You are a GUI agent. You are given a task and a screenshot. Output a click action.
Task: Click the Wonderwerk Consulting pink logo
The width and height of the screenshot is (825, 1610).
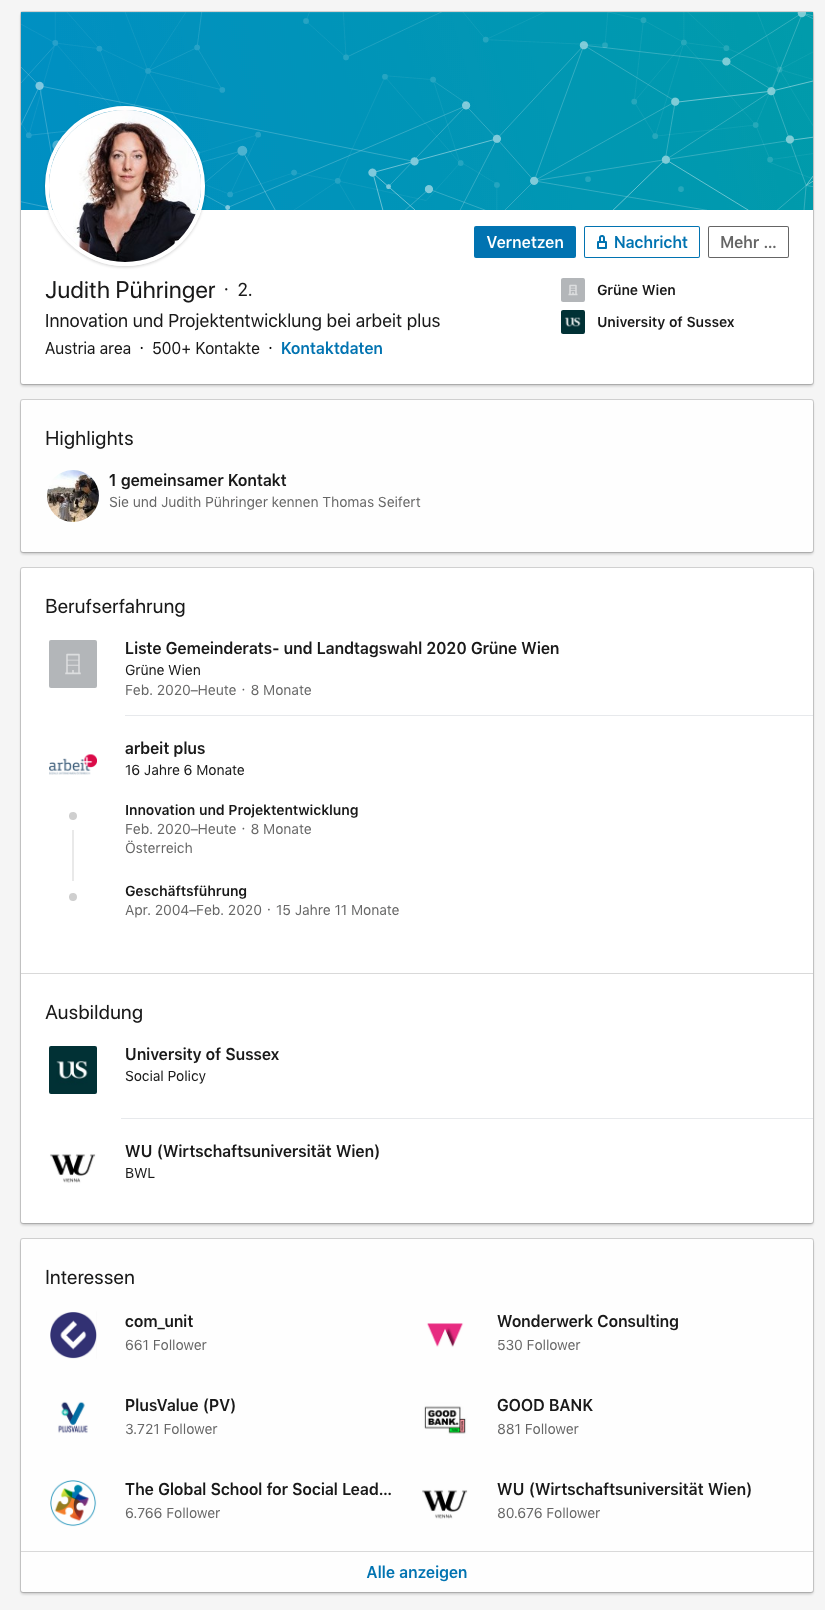(x=445, y=1334)
